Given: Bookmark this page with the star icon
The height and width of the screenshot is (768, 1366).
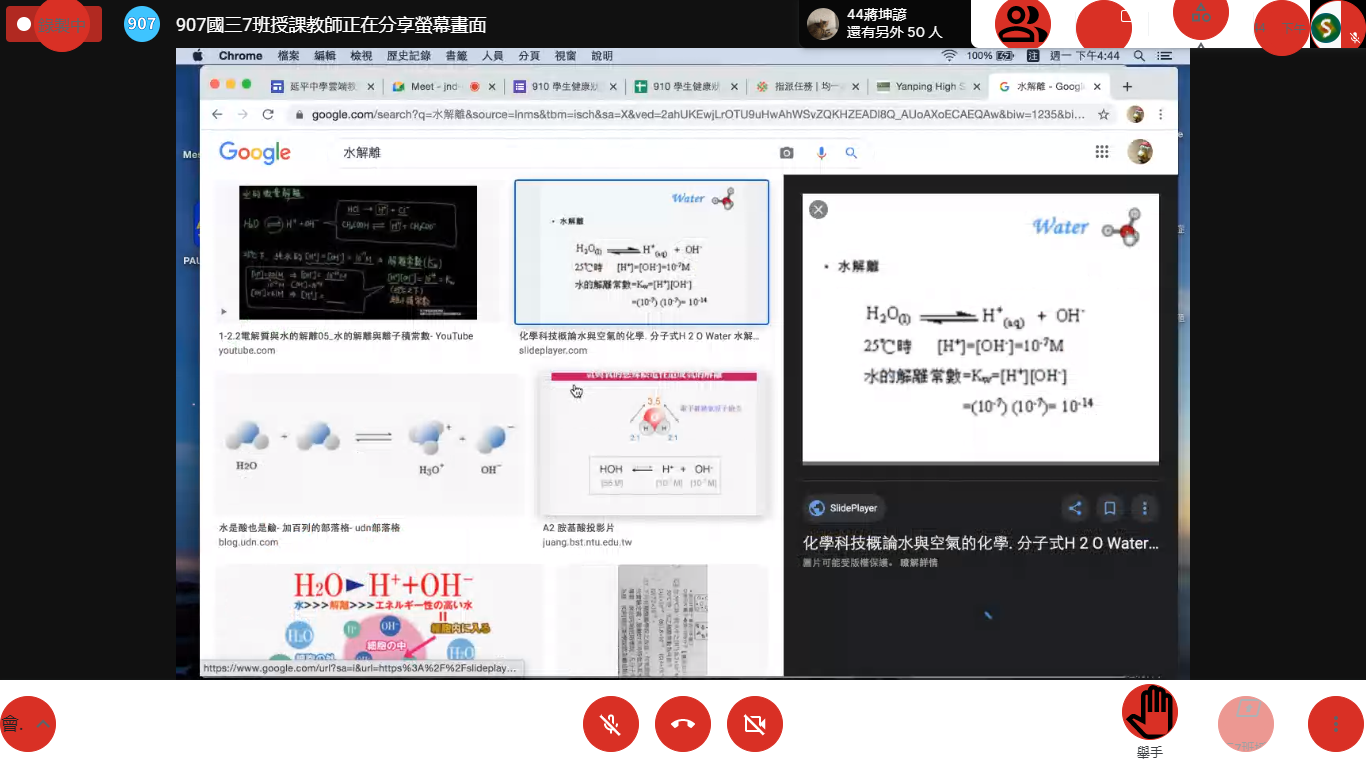Looking at the screenshot, I should pos(1103,114).
